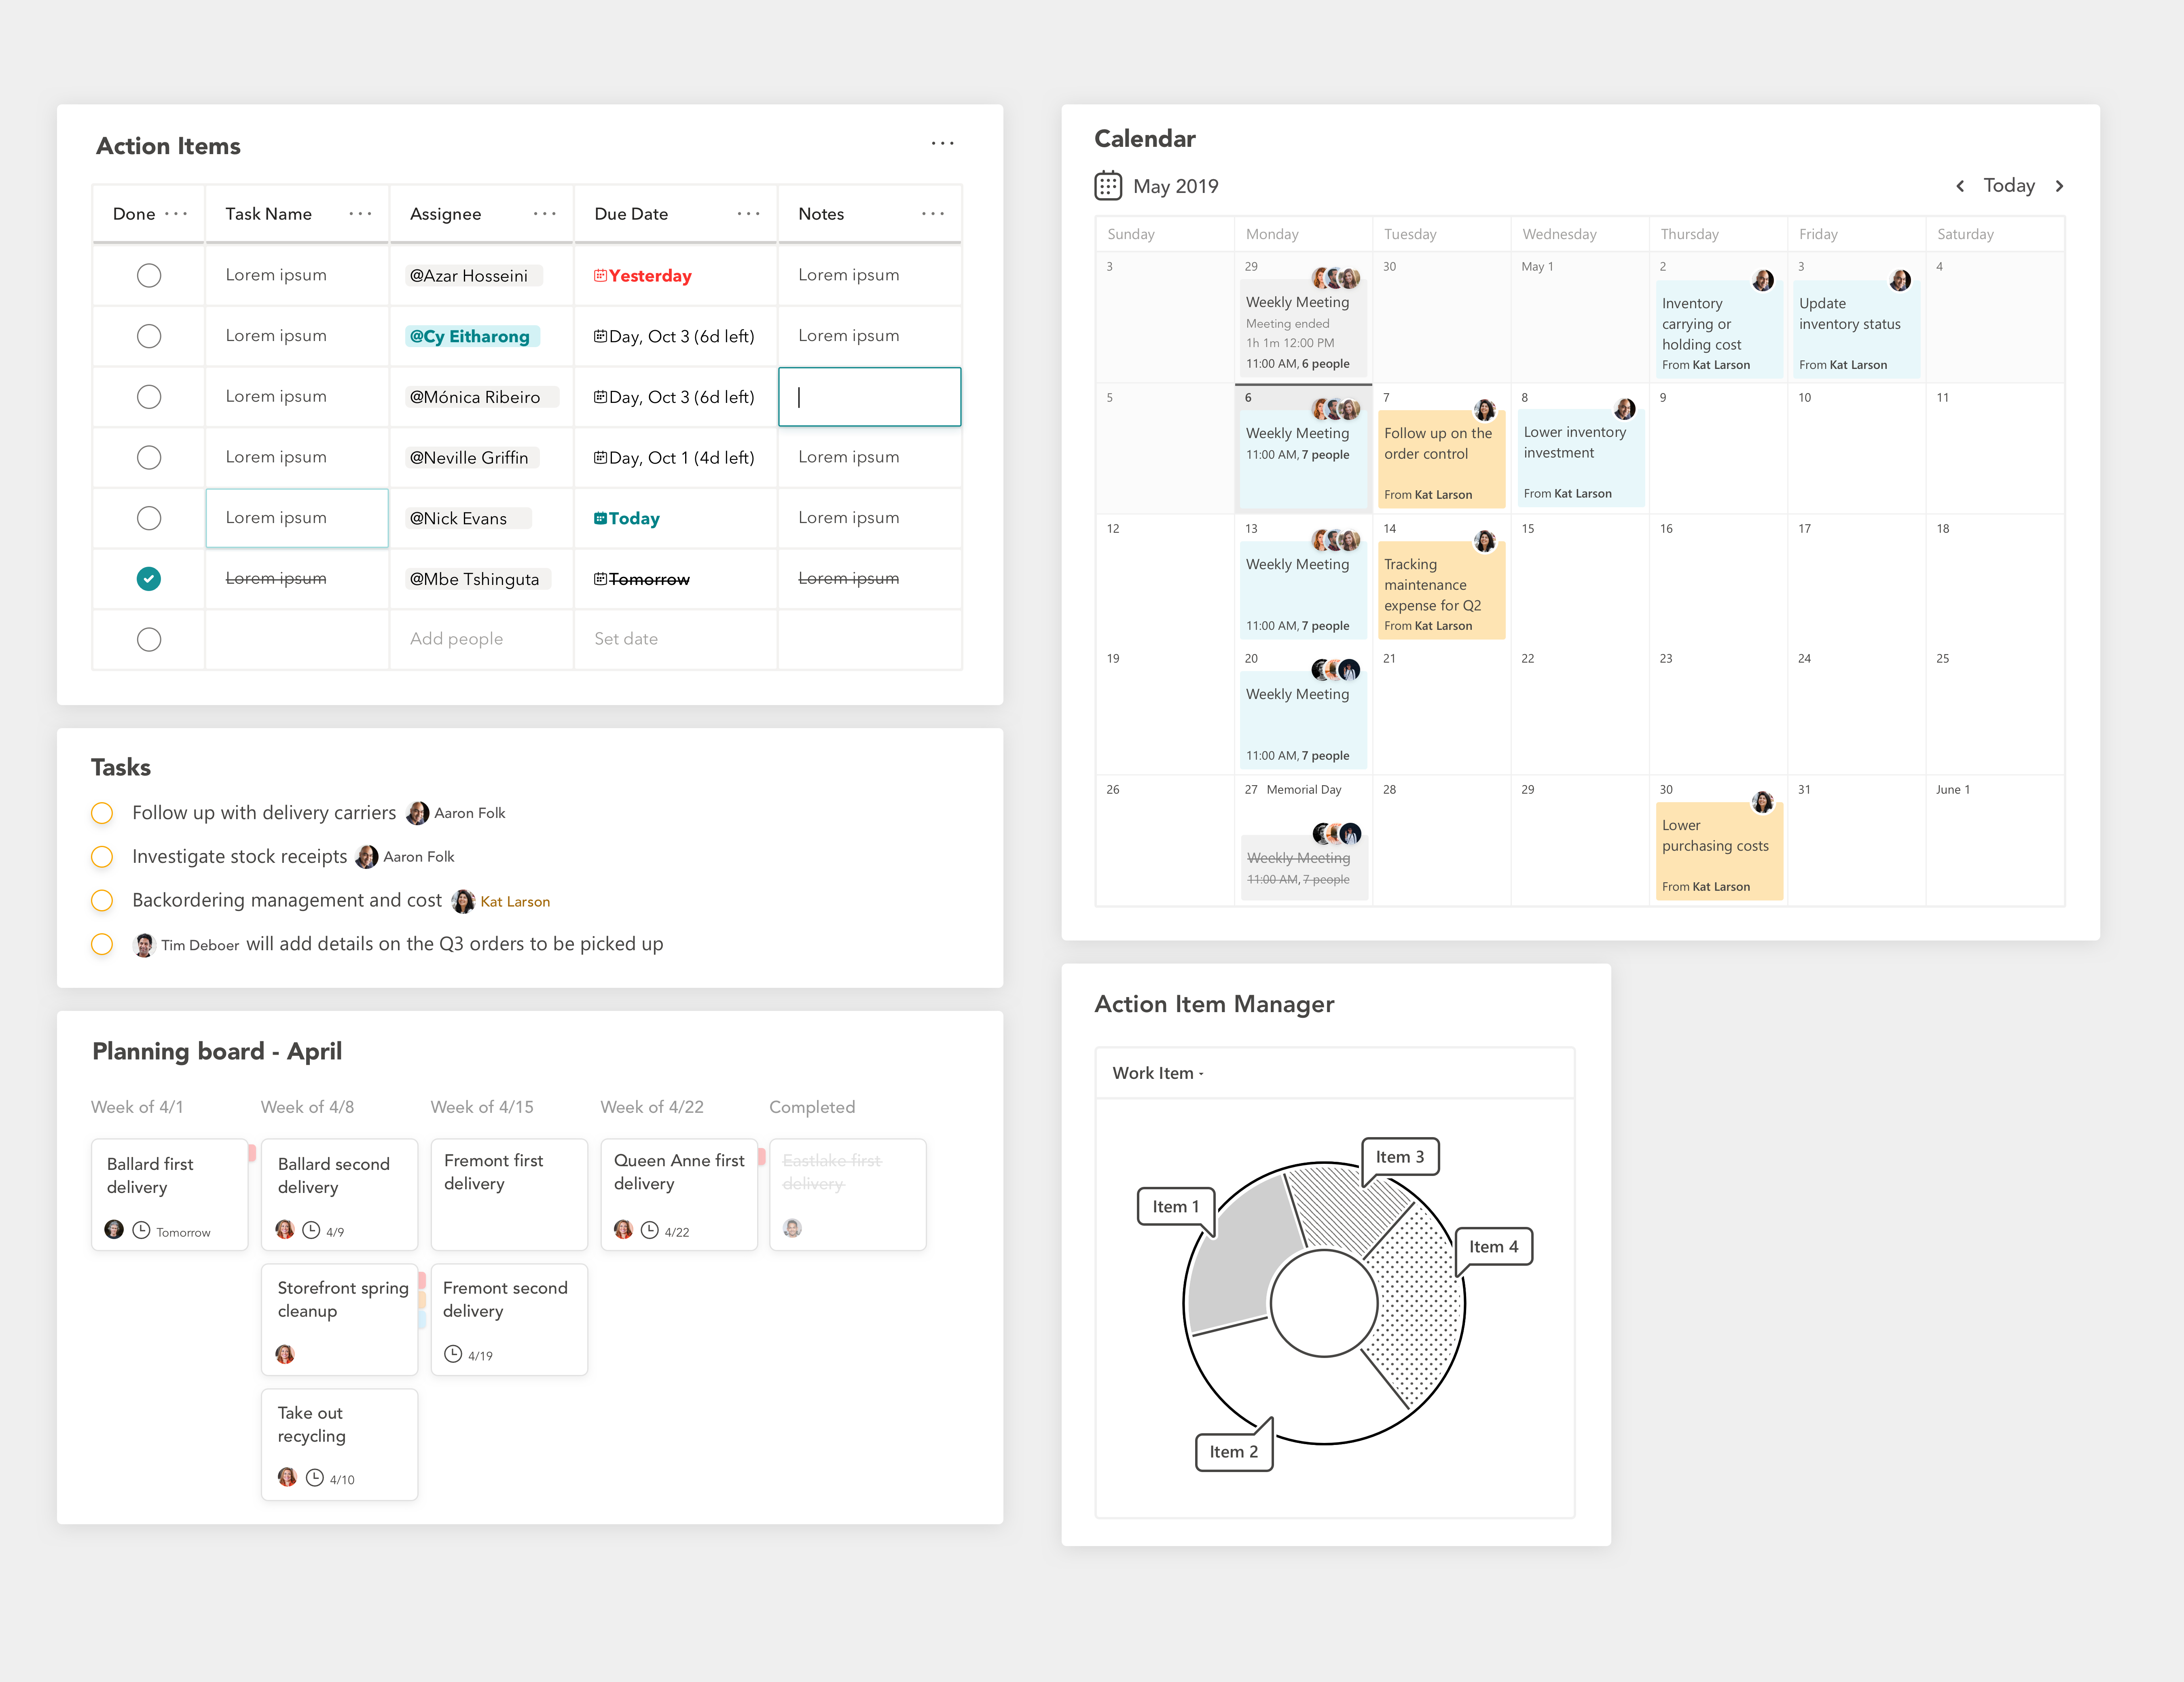This screenshot has height=1682, width=2184.
Task: Click clock icon on Ballard first delivery card
Action: (141, 1230)
